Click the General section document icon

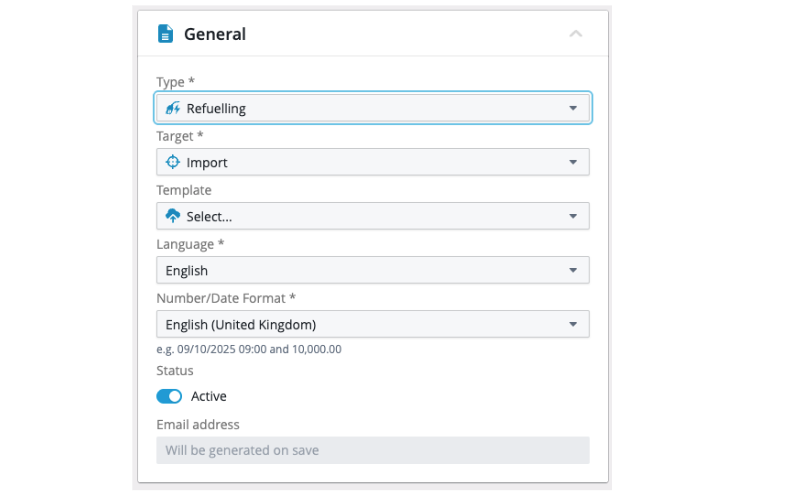click(x=165, y=34)
